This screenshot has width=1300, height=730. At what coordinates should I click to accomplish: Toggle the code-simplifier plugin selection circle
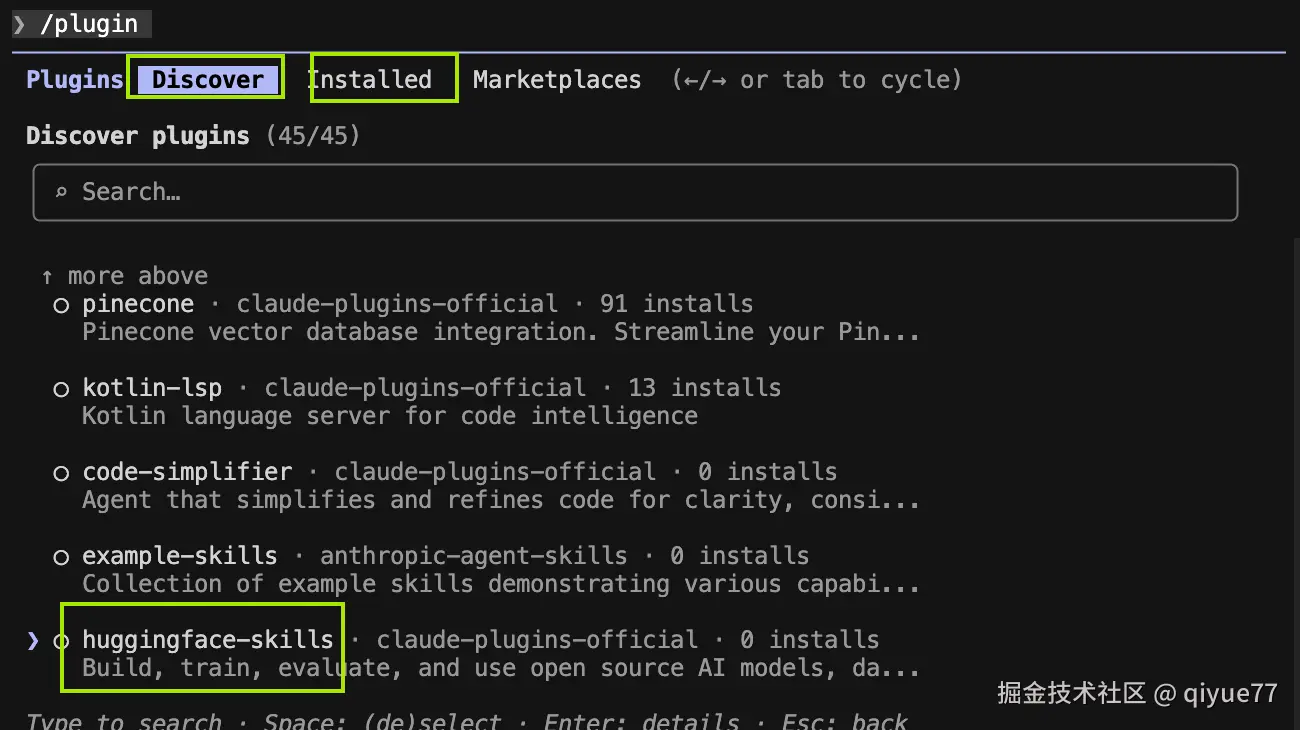pyautogui.click(x=61, y=473)
